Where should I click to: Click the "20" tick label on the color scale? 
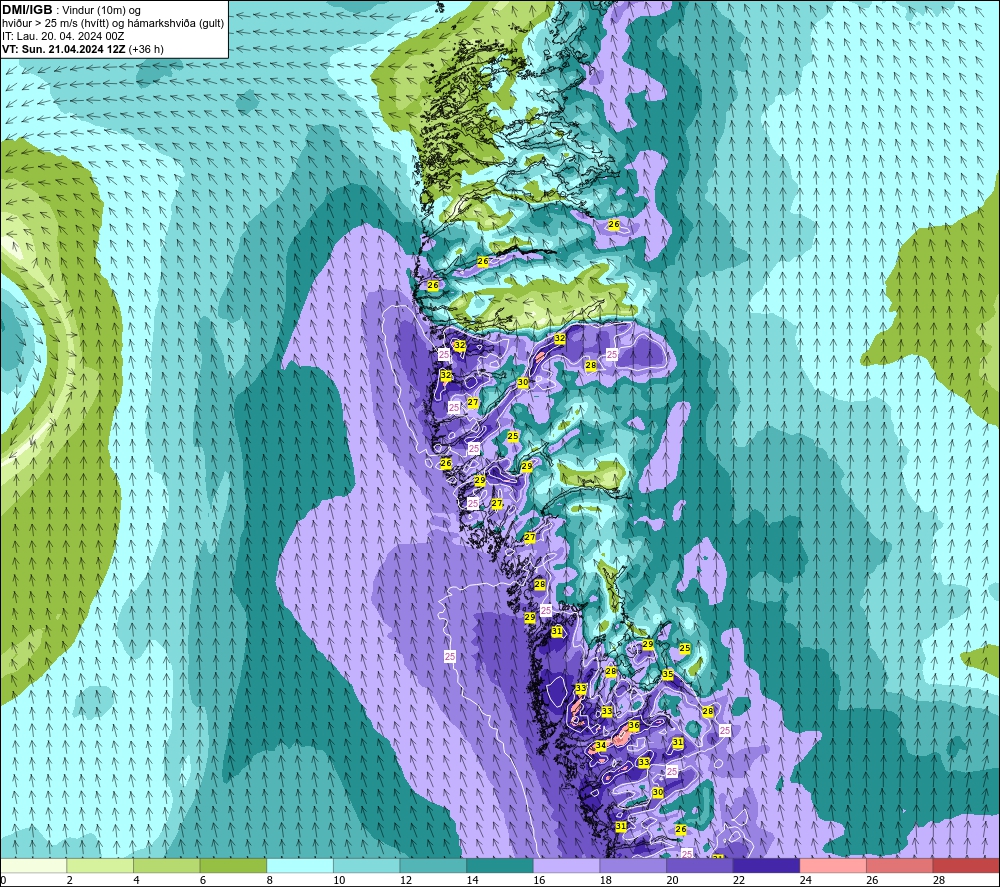672,880
